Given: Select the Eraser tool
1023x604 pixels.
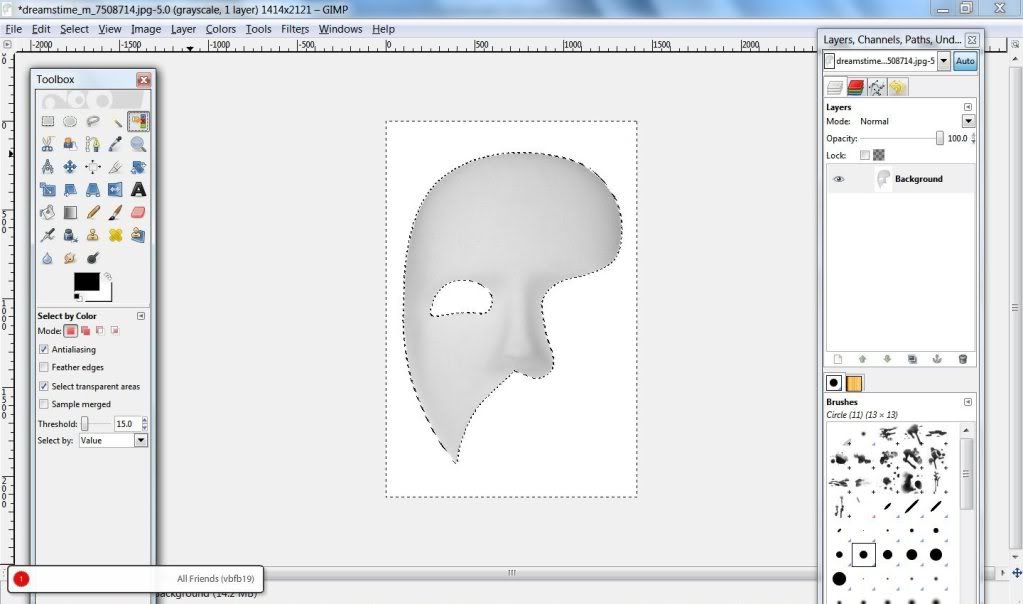Looking at the screenshot, I should pos(138,212).
